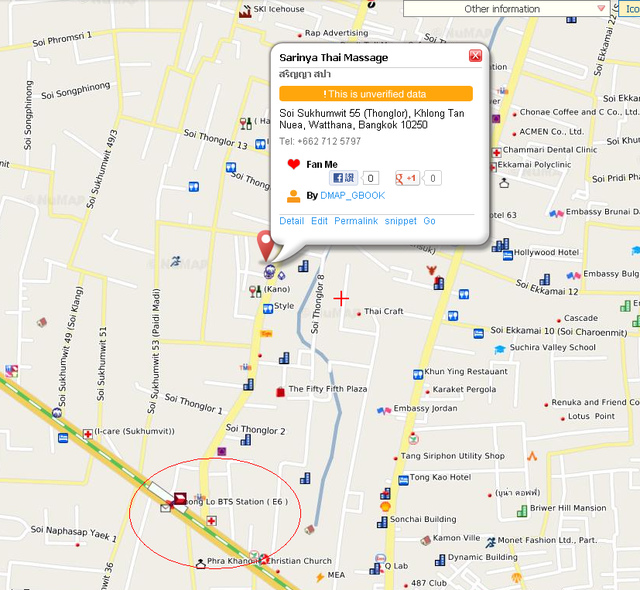
Task: Click the (Kano) wine glass icon
Action: [x=255, y=291]
